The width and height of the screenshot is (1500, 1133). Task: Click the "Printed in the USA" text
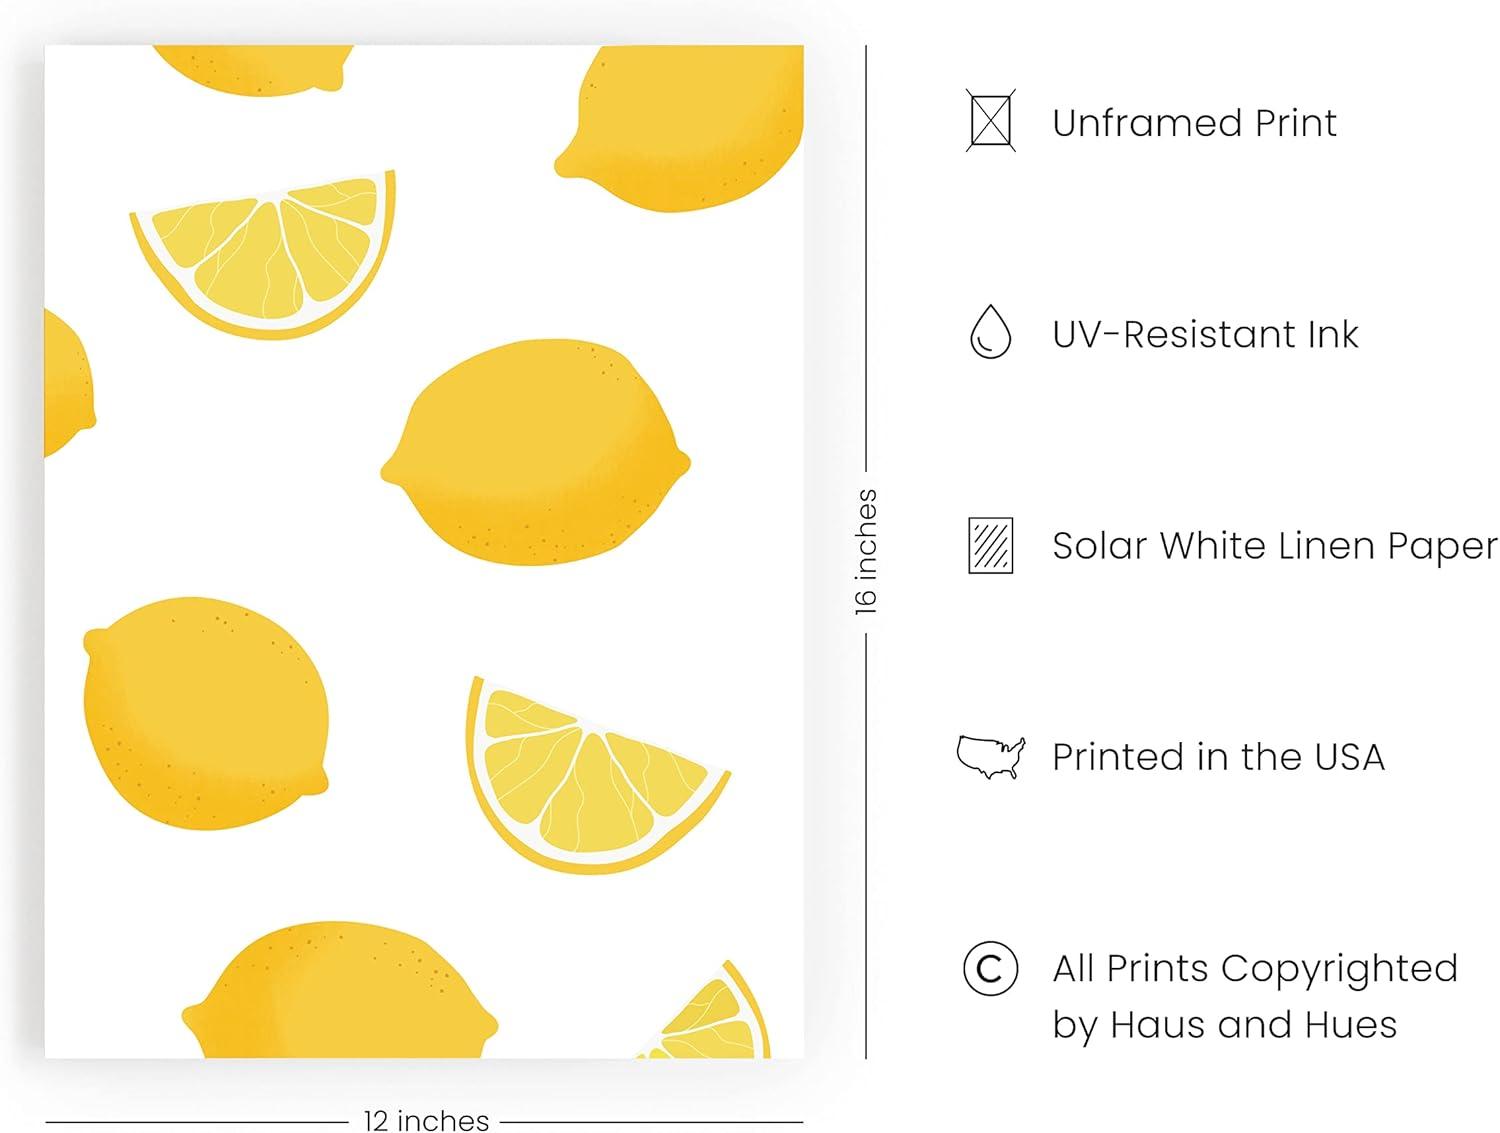(x=1218, y=757)
